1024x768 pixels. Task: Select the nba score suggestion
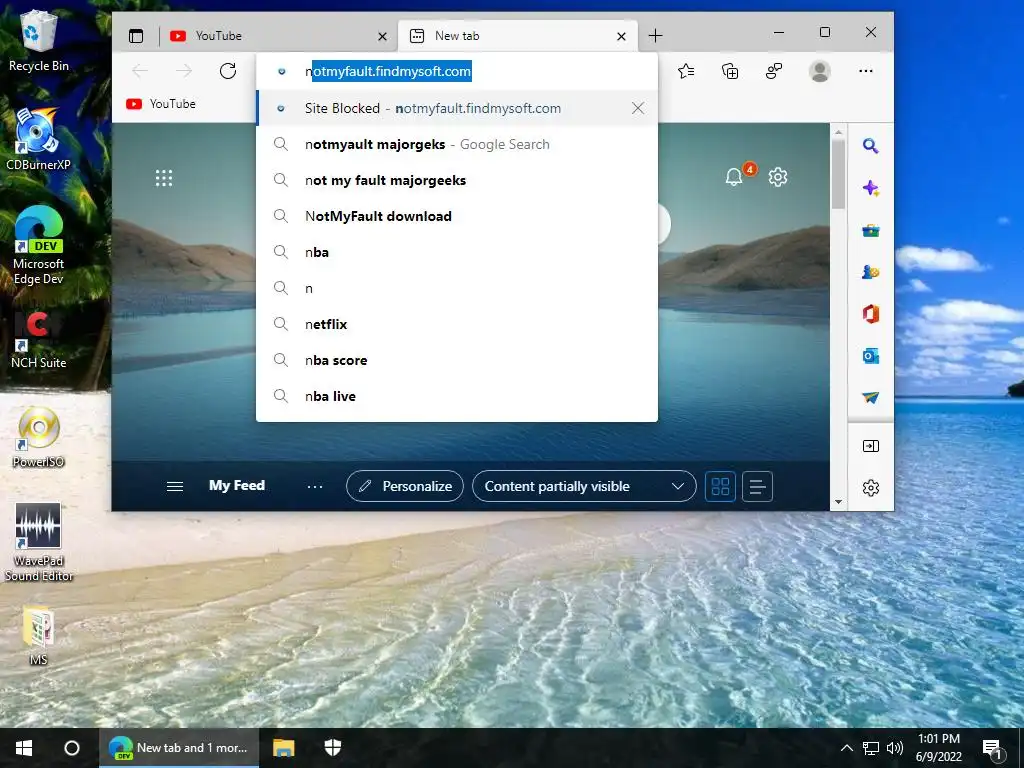(456, 360)
